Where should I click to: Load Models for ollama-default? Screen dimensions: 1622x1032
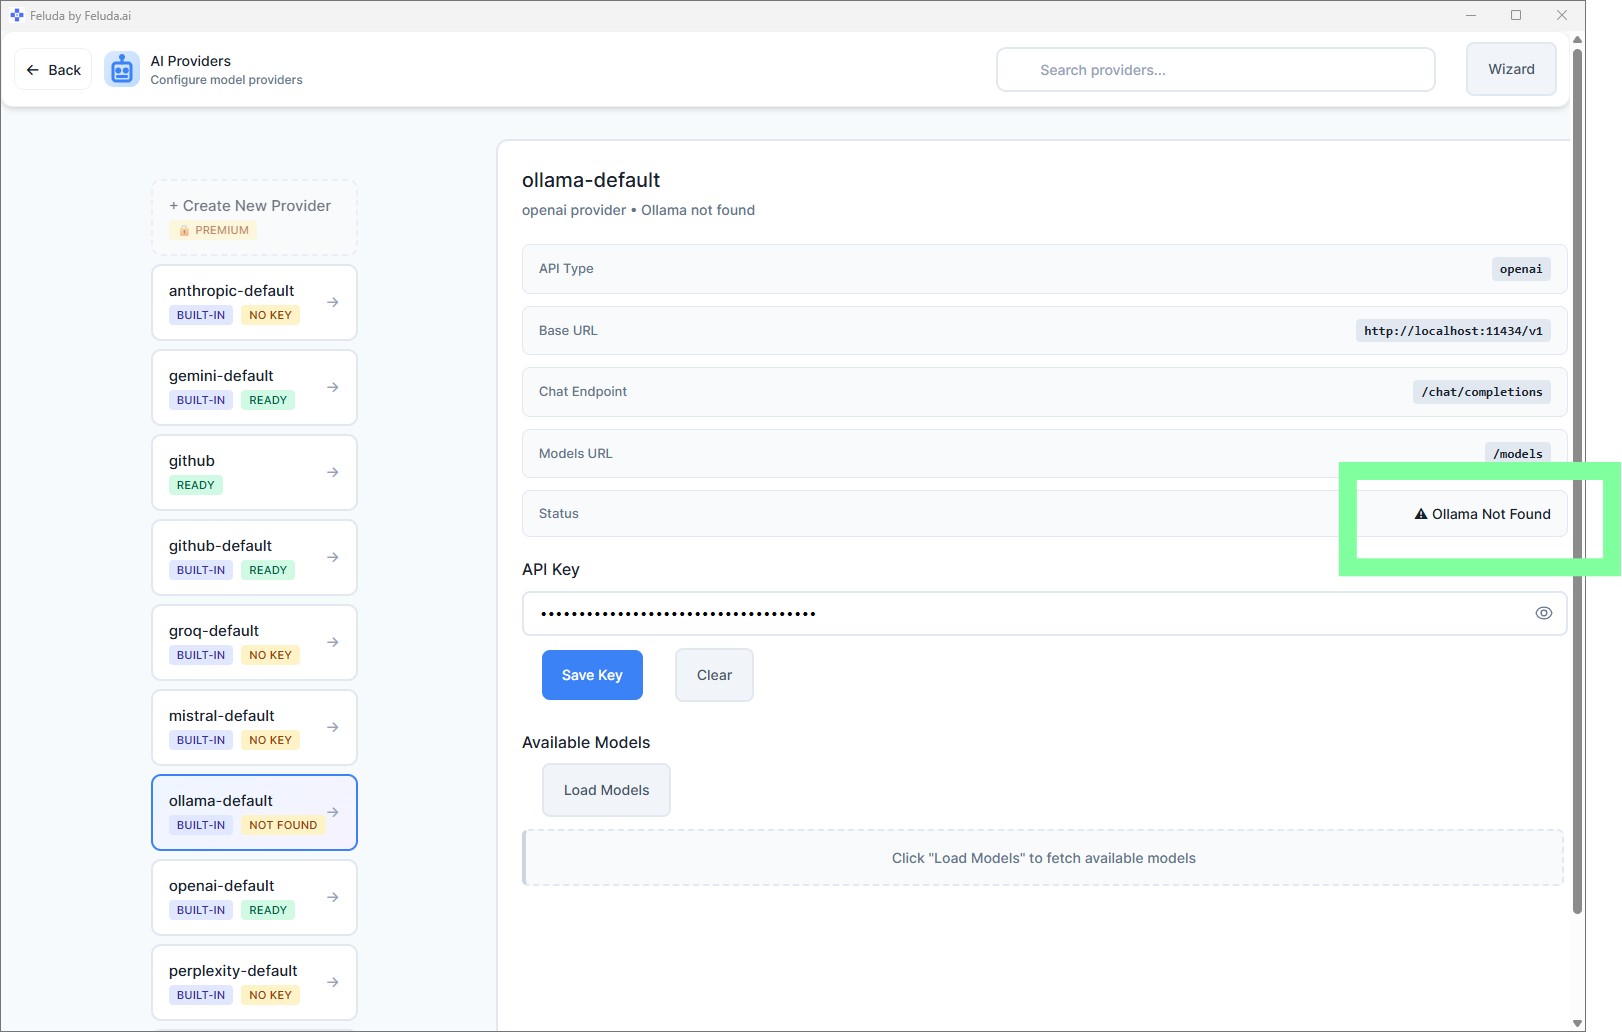point(606,790)
